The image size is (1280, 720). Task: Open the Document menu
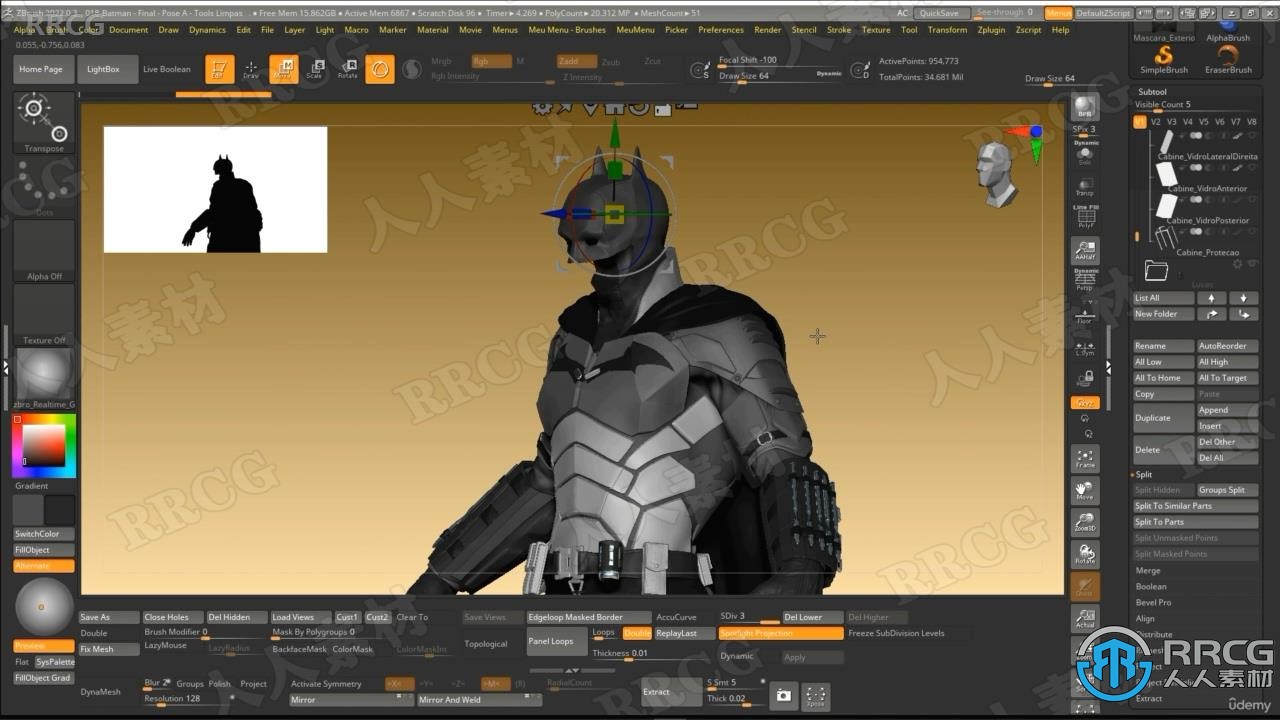tap(128, 30)
